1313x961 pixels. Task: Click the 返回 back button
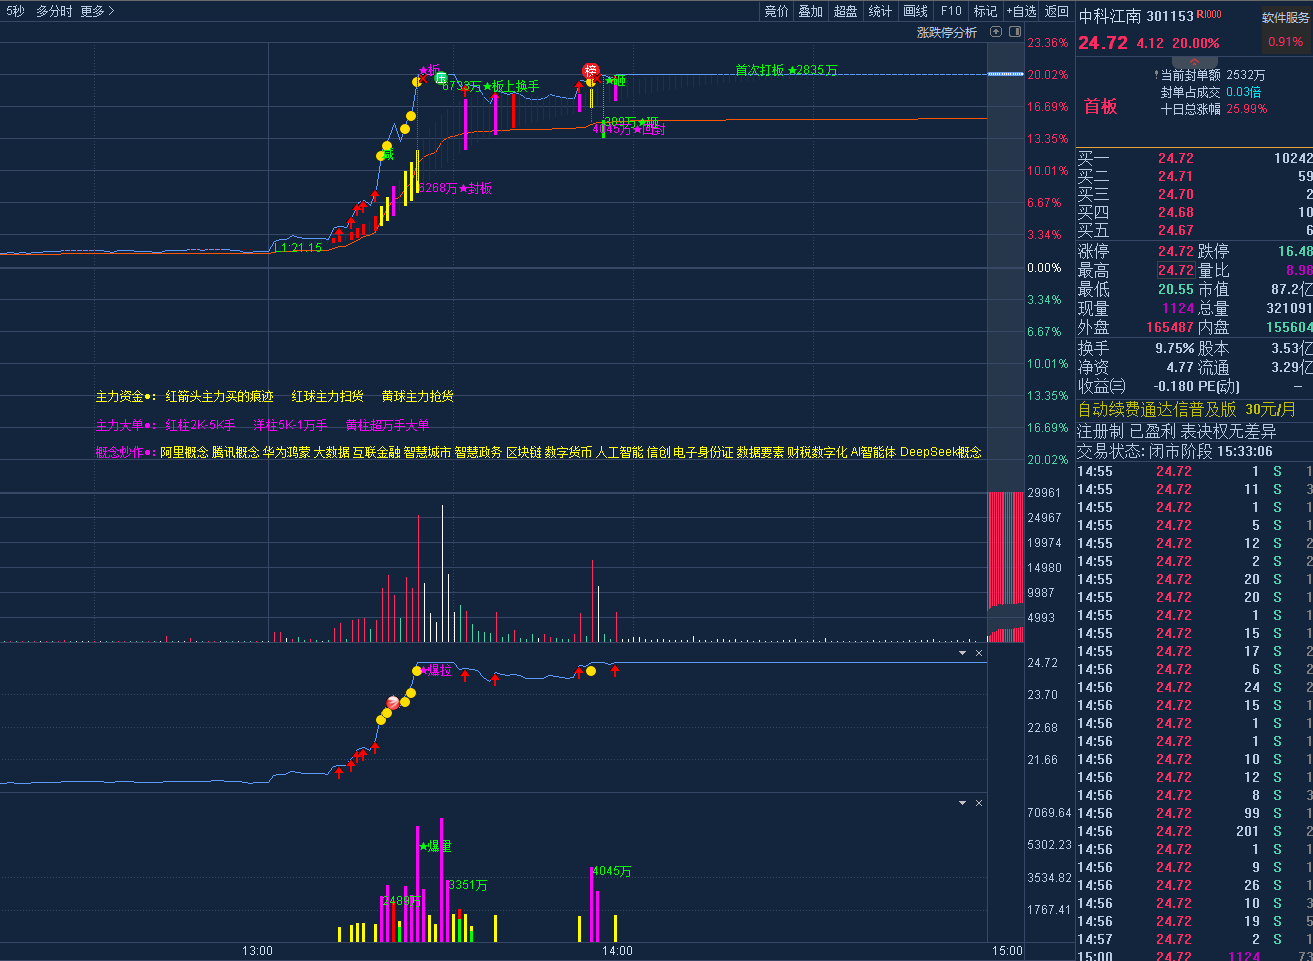tap(1056, 11)
